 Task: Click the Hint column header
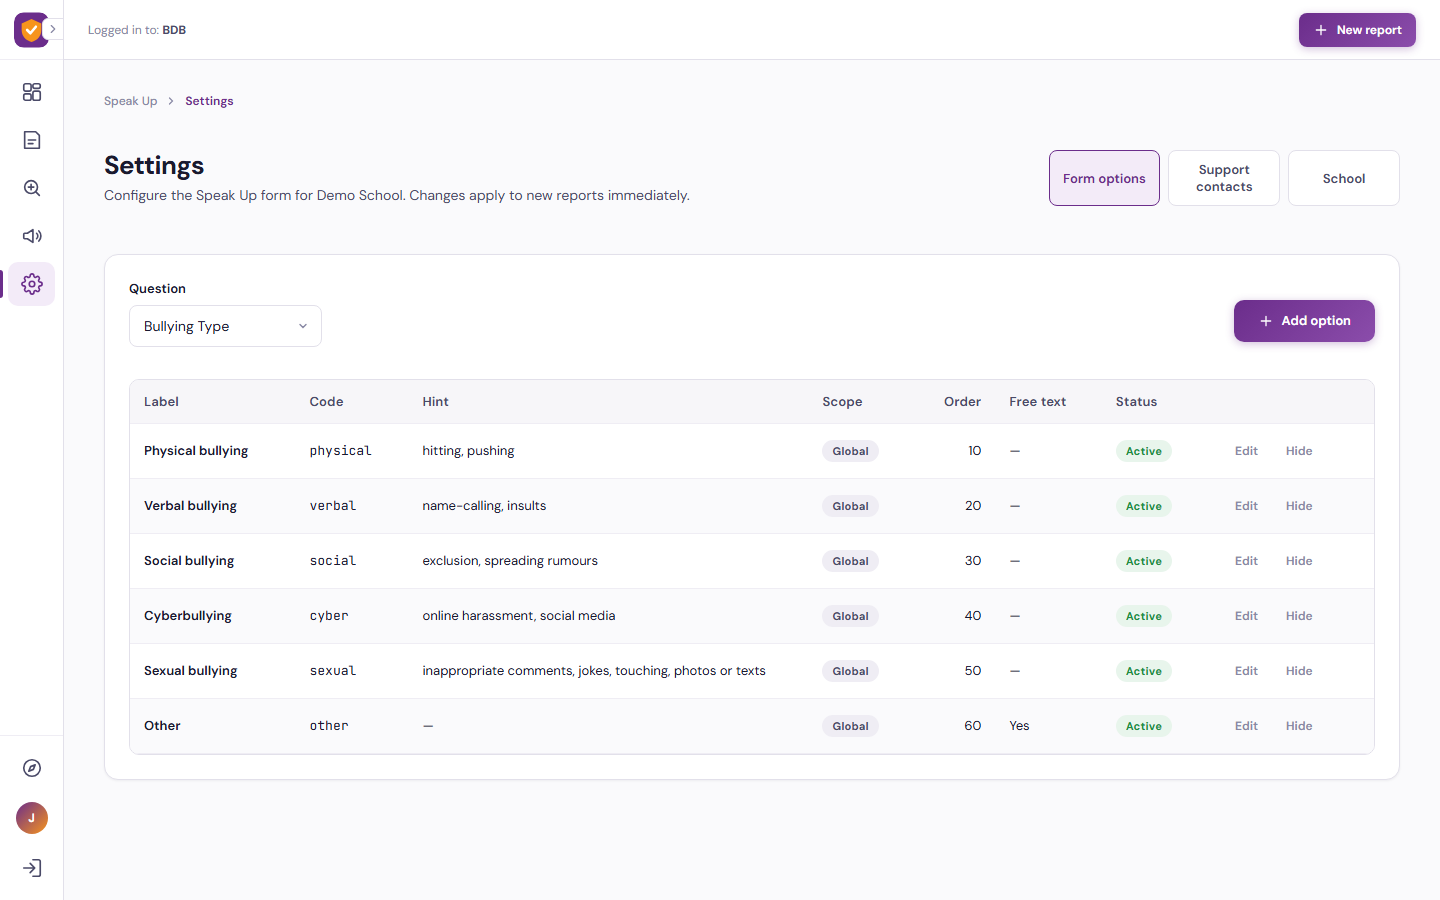click(x=435, y=402)
